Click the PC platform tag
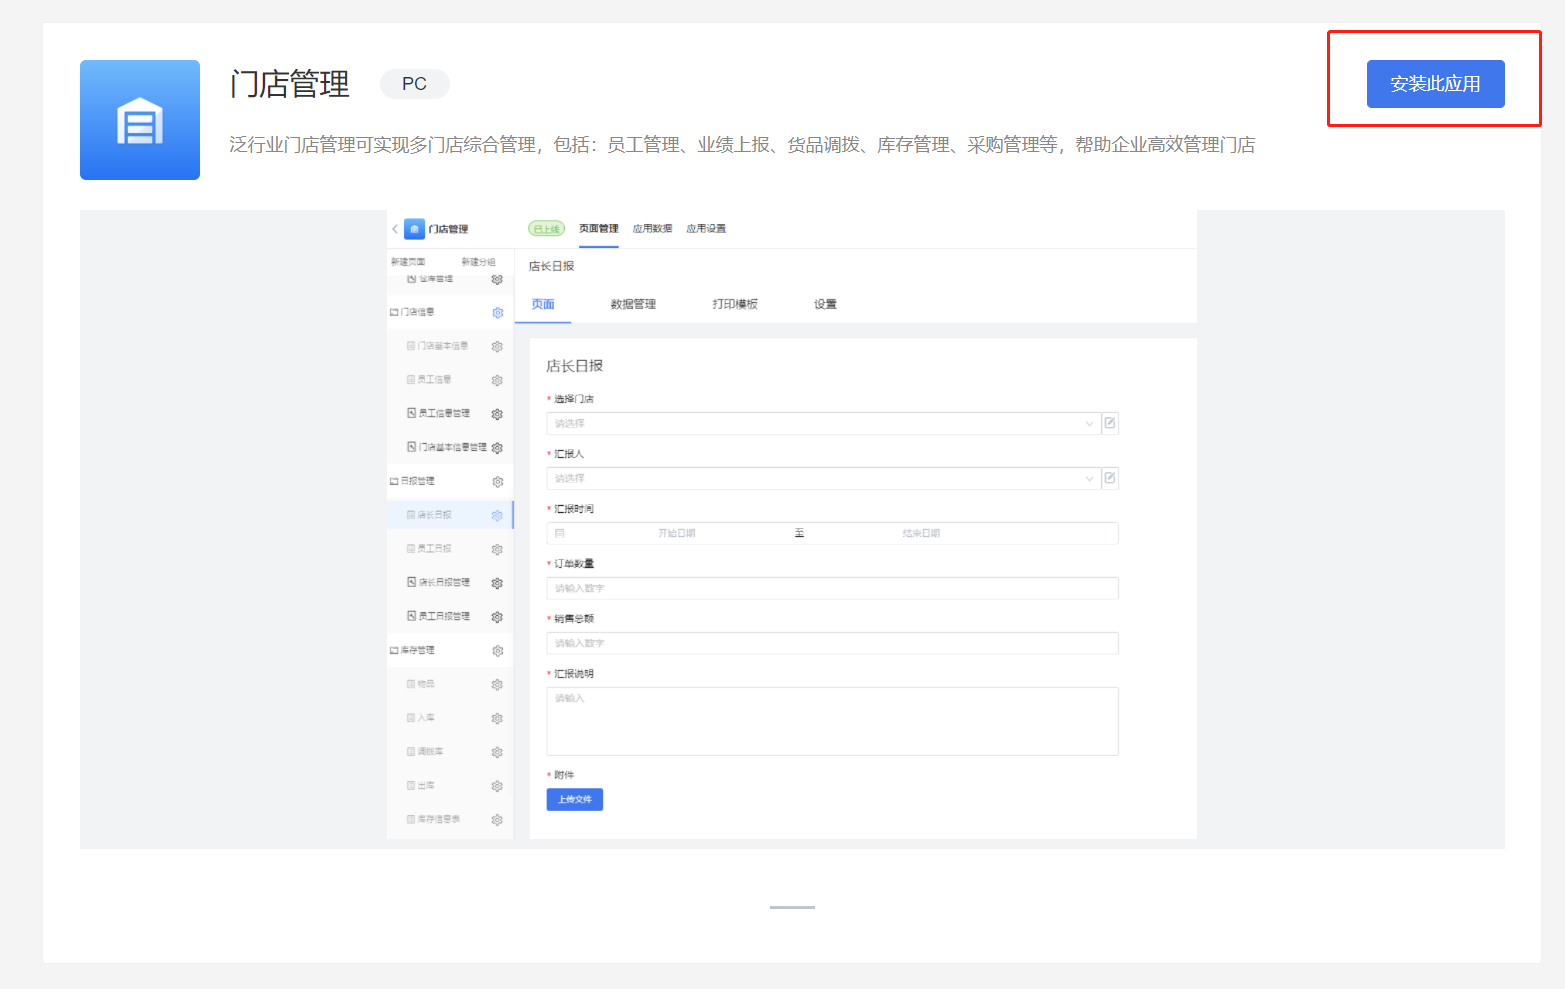This screenshot has height=989, width=1565. tap(415, 84)
